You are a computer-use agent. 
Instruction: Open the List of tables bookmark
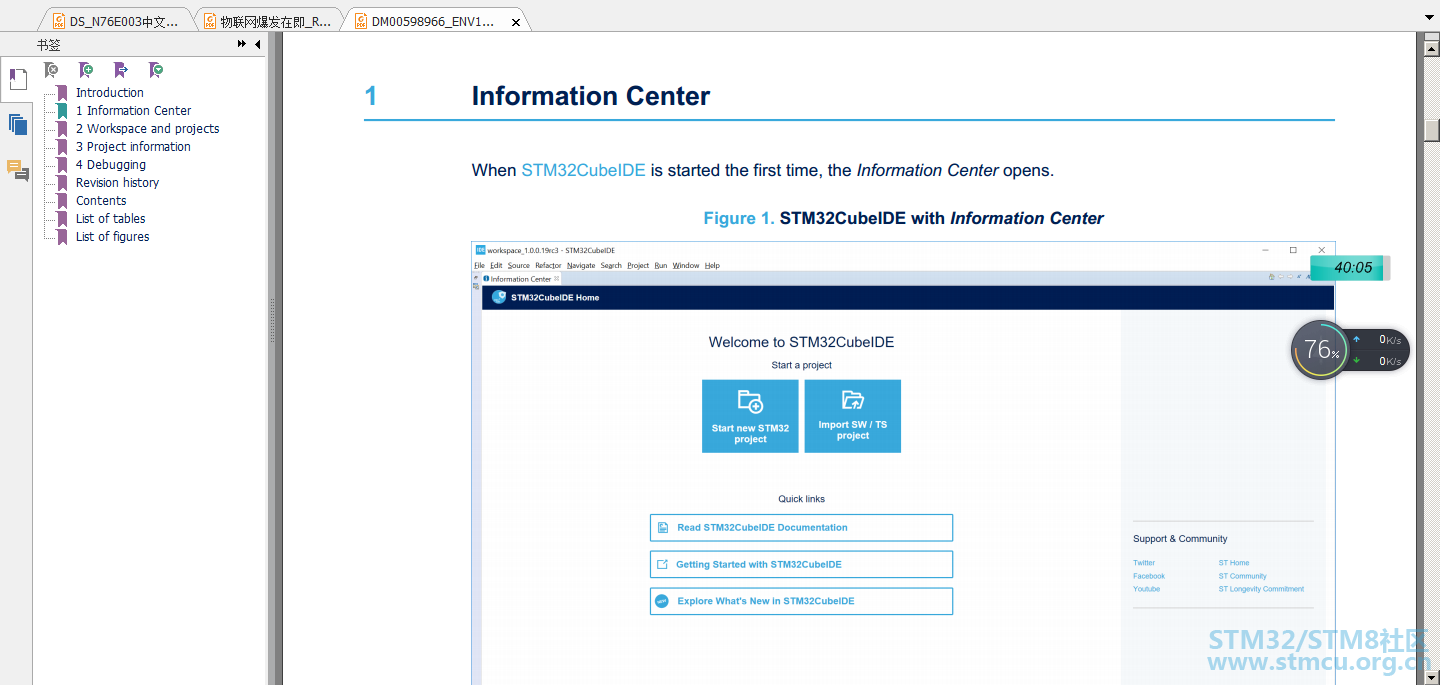(110, 219)
